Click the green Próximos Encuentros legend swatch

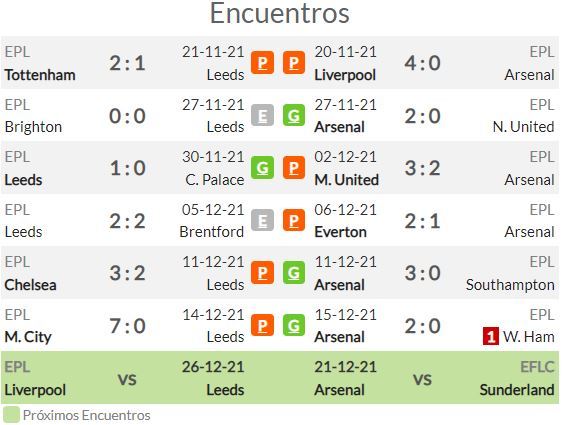(11, 415)
